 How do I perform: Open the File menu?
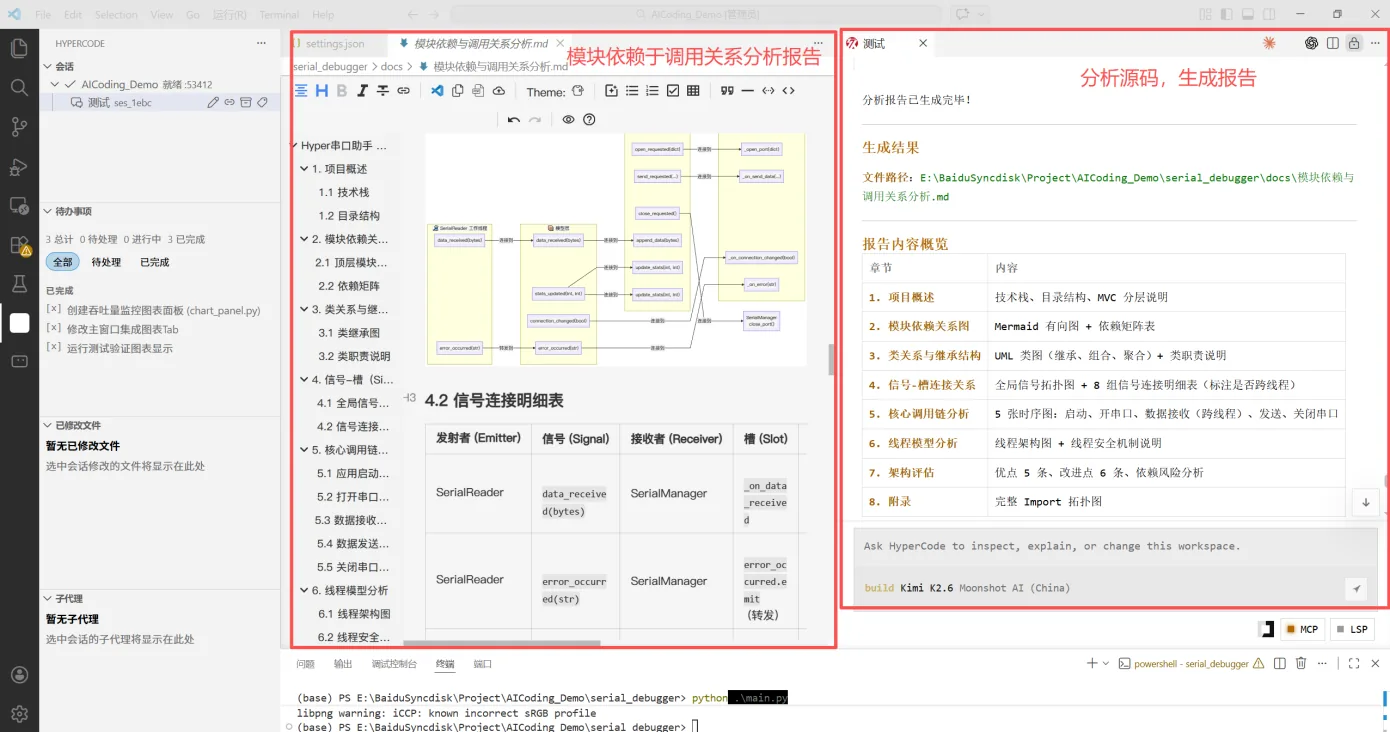point(43,15)
